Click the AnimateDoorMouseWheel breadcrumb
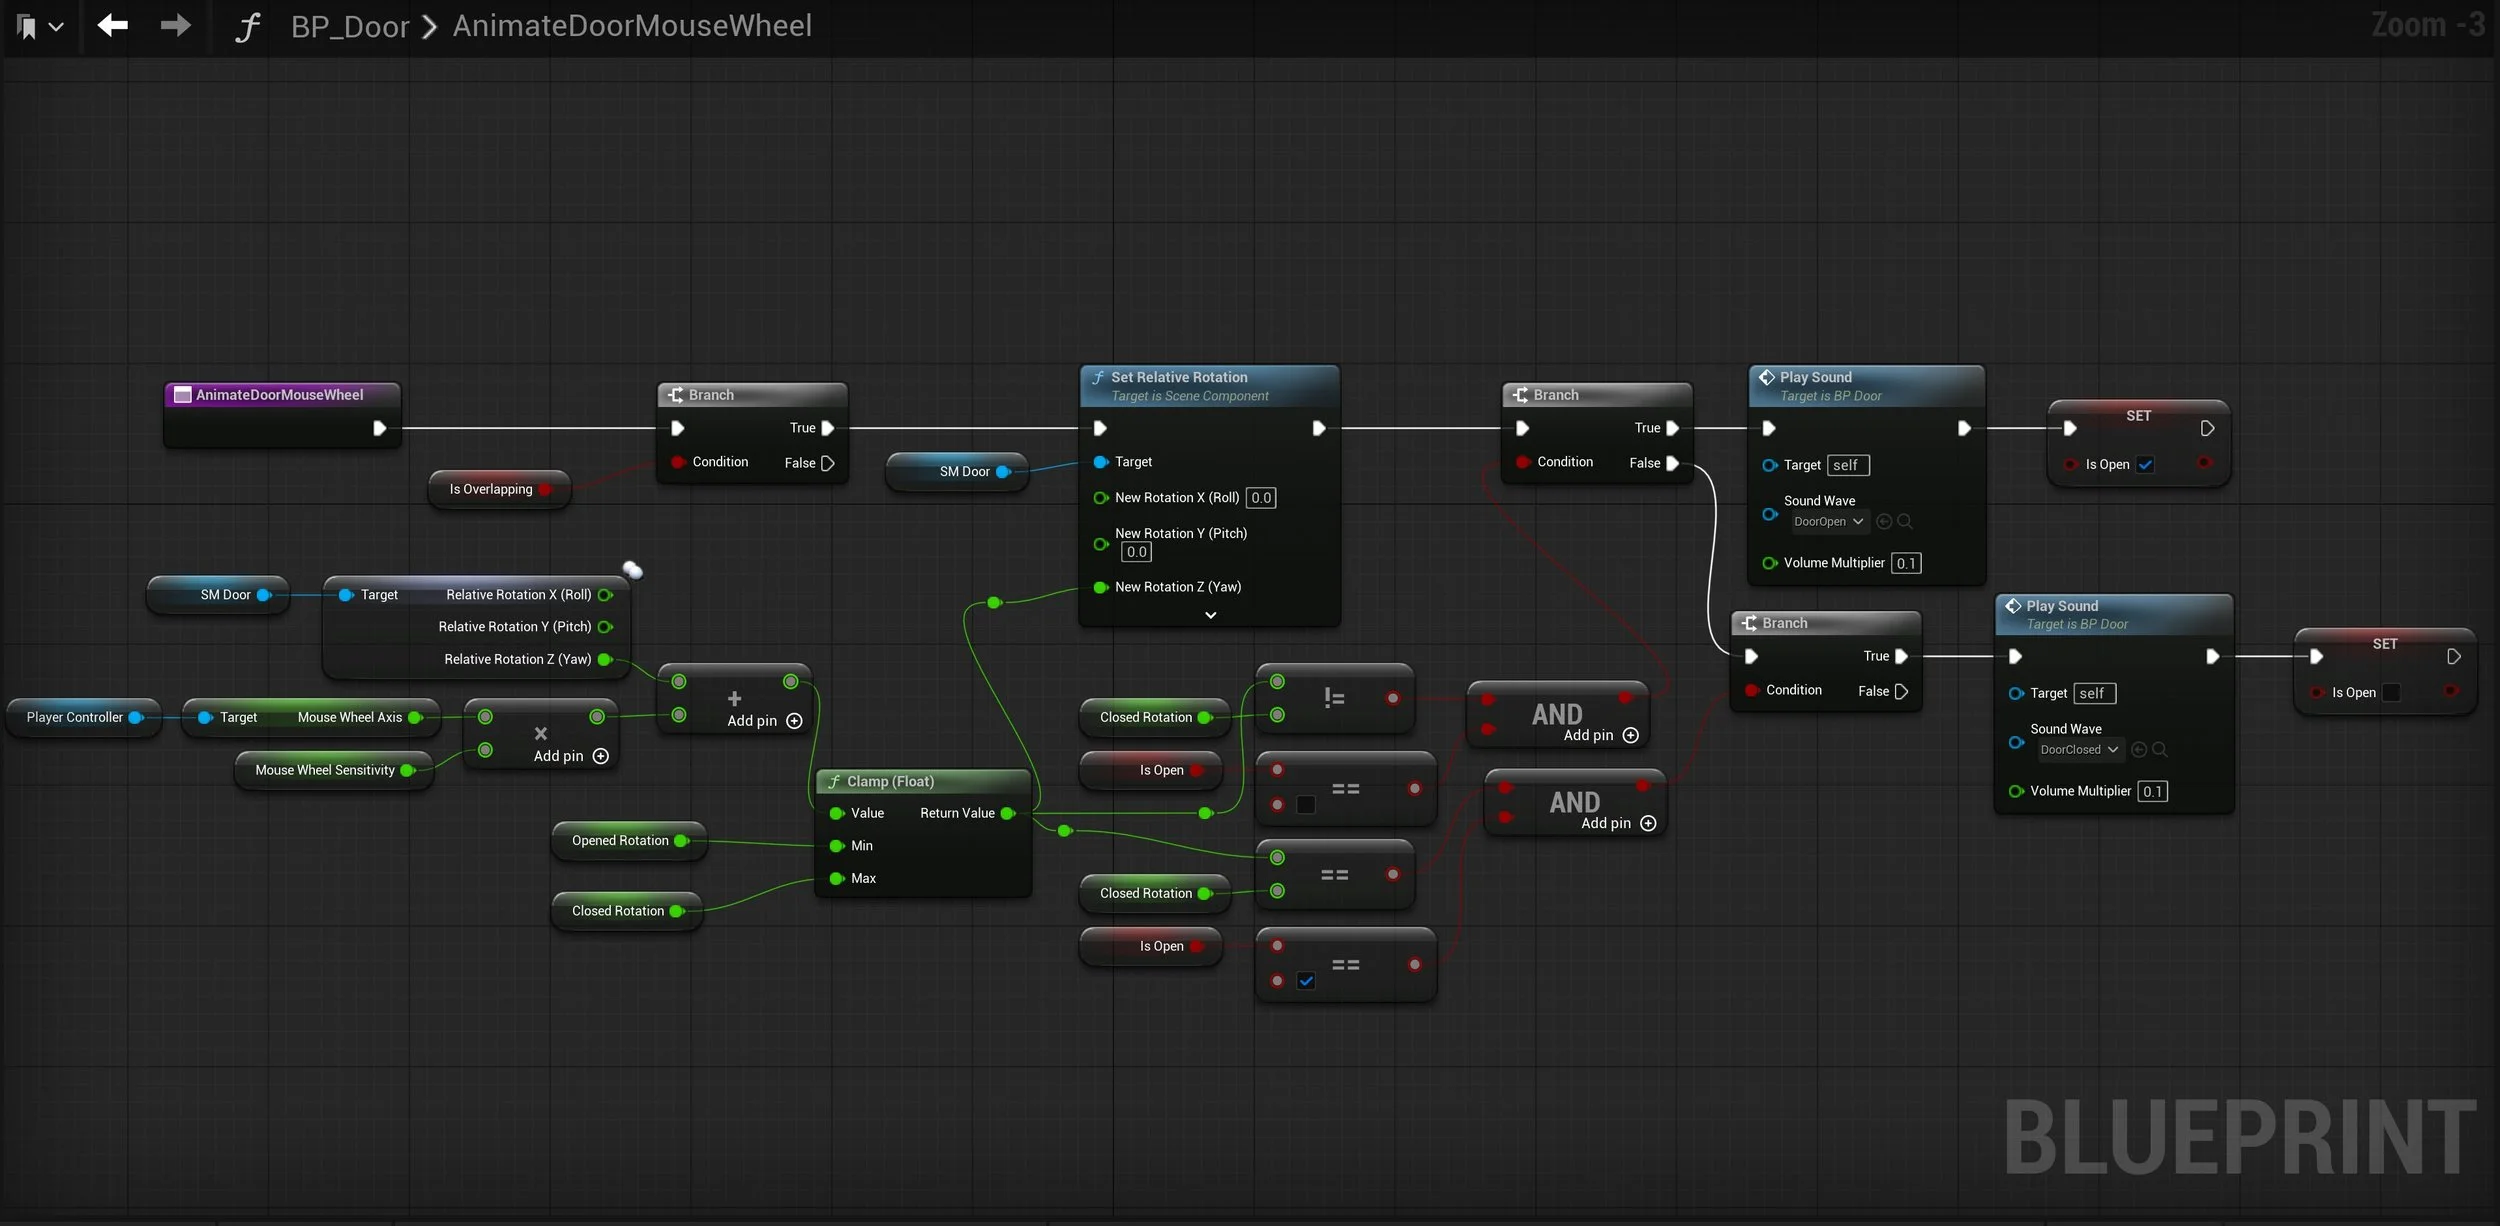Image resolution: width=2500 pixels, height=1226 pixels. coord(632,26)
